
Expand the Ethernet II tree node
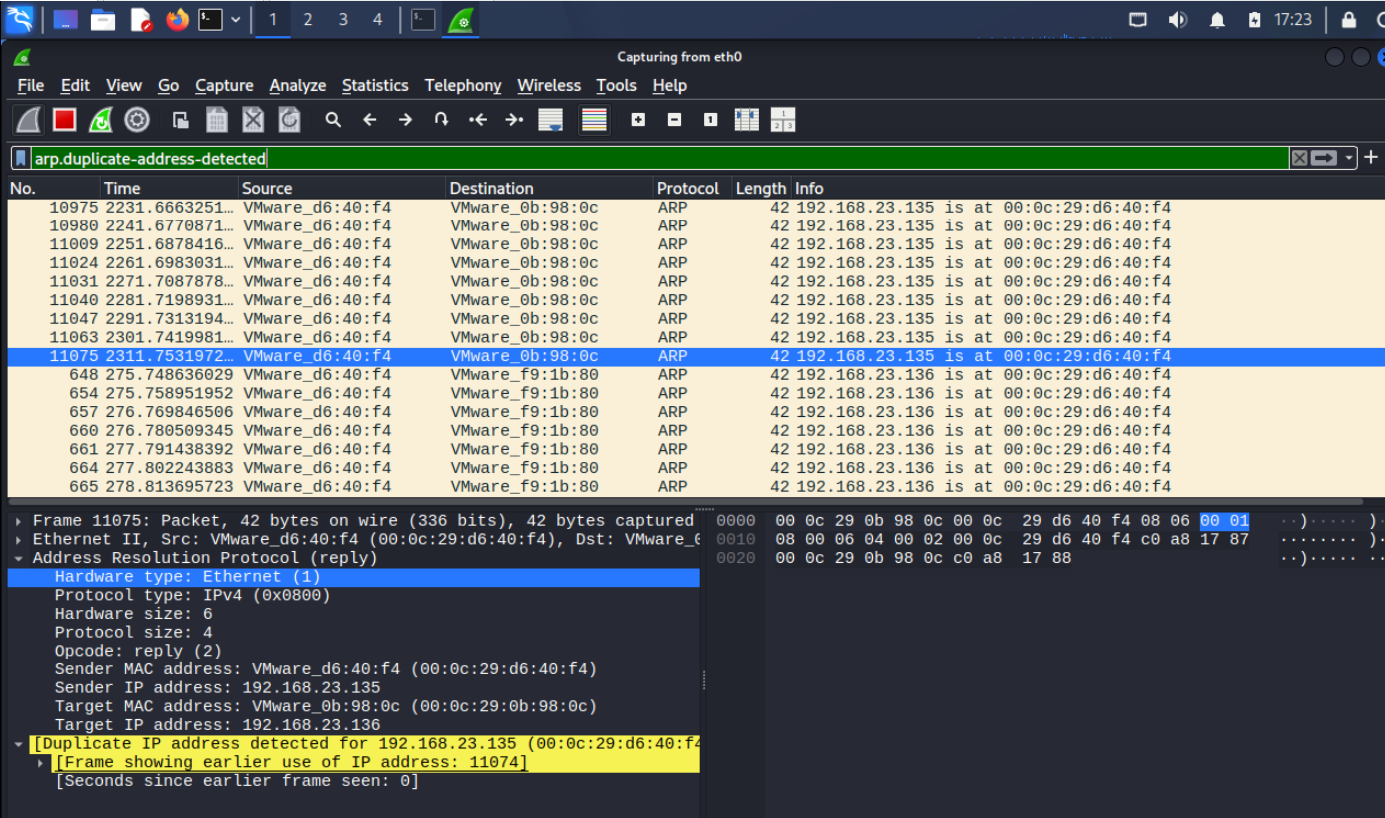point(20,540)
